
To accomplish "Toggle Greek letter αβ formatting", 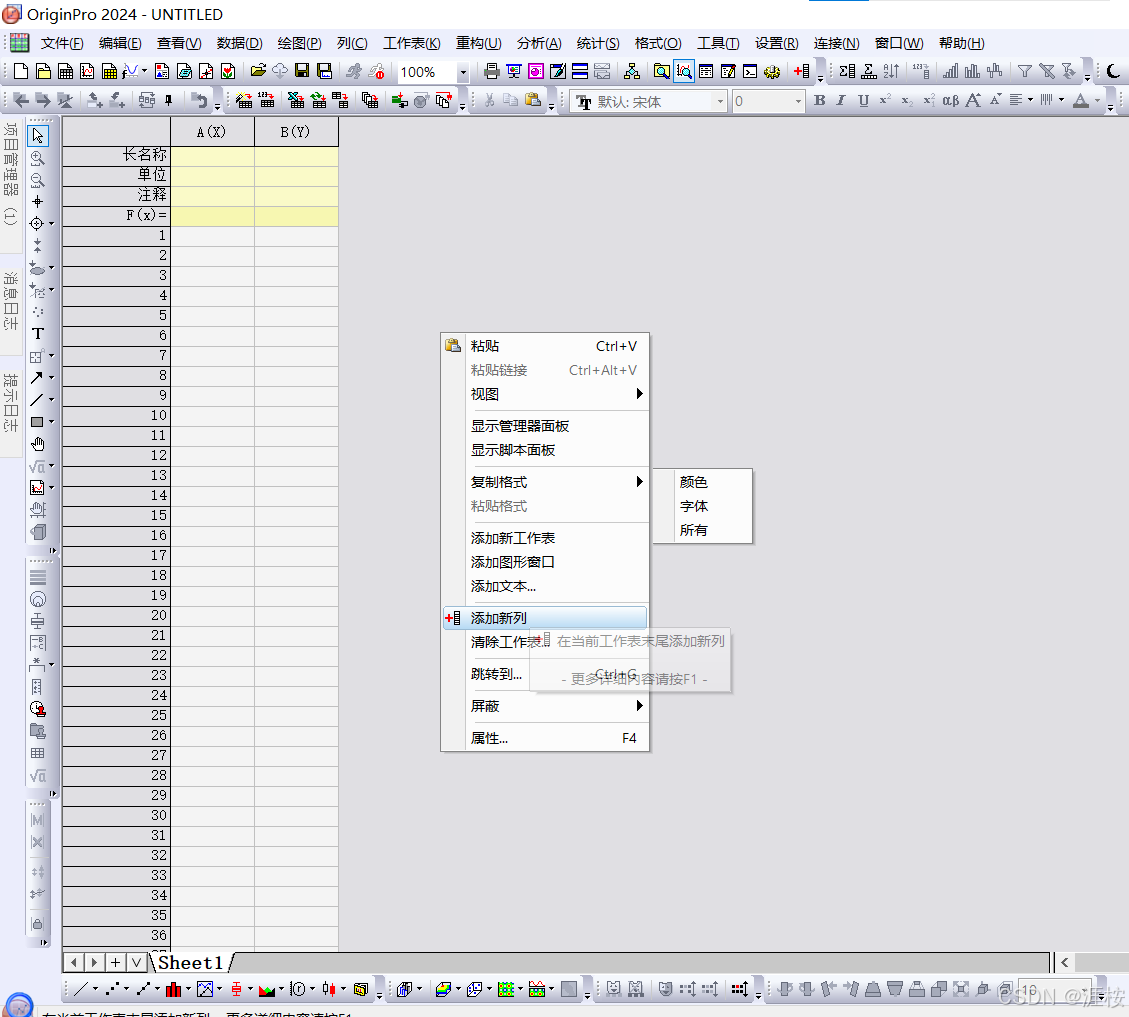I will click(950, 101).
